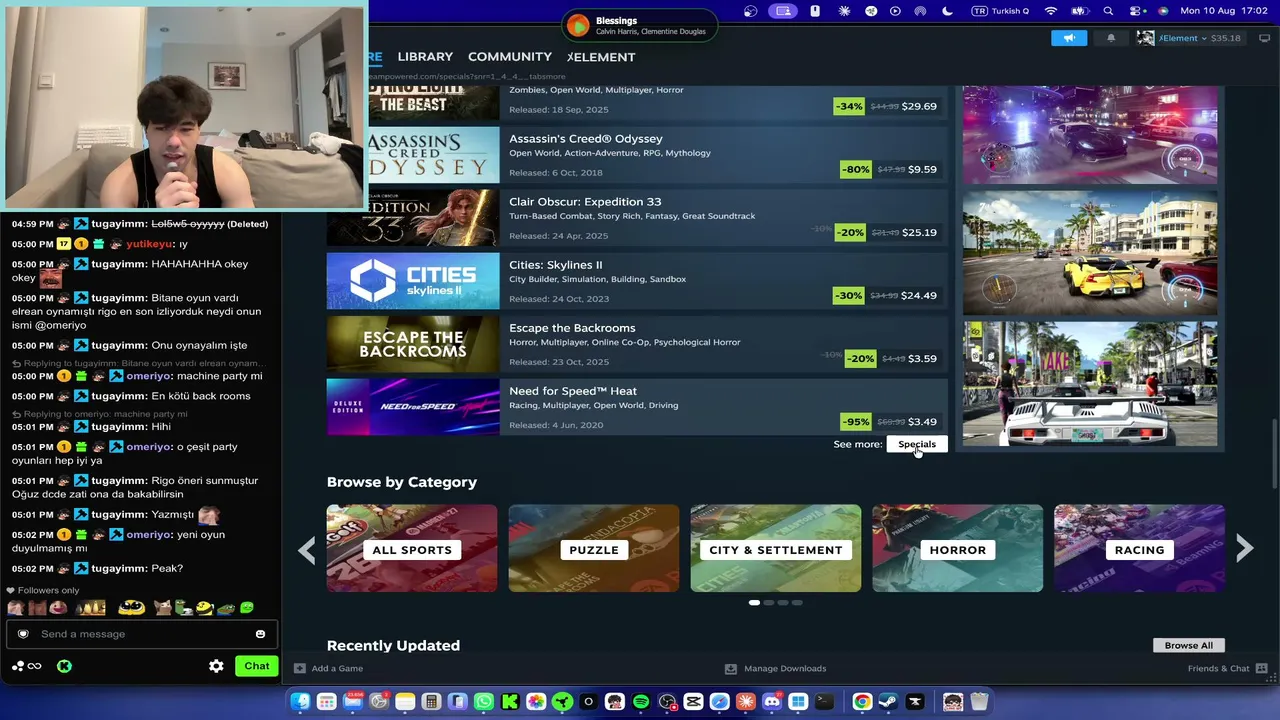Screen dimensions: 1280x720
Task: Click the white car rear-view screenshot
Action: pyautogui.click(x=1090, y=384)
